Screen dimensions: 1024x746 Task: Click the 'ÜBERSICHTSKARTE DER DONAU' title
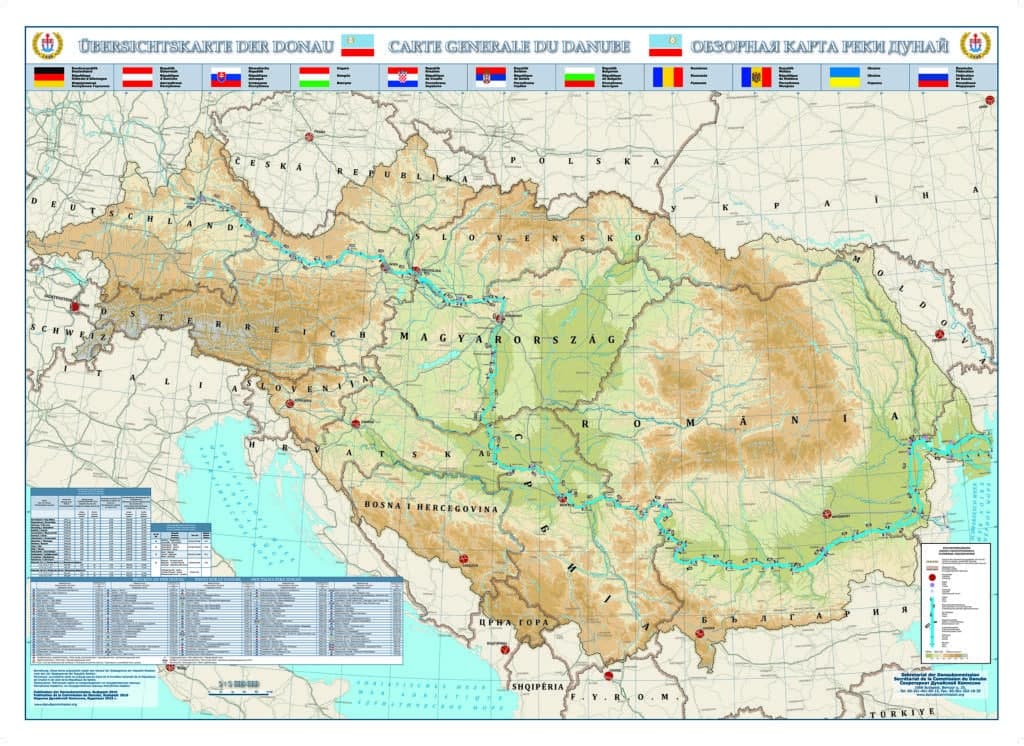pos(206,46)
